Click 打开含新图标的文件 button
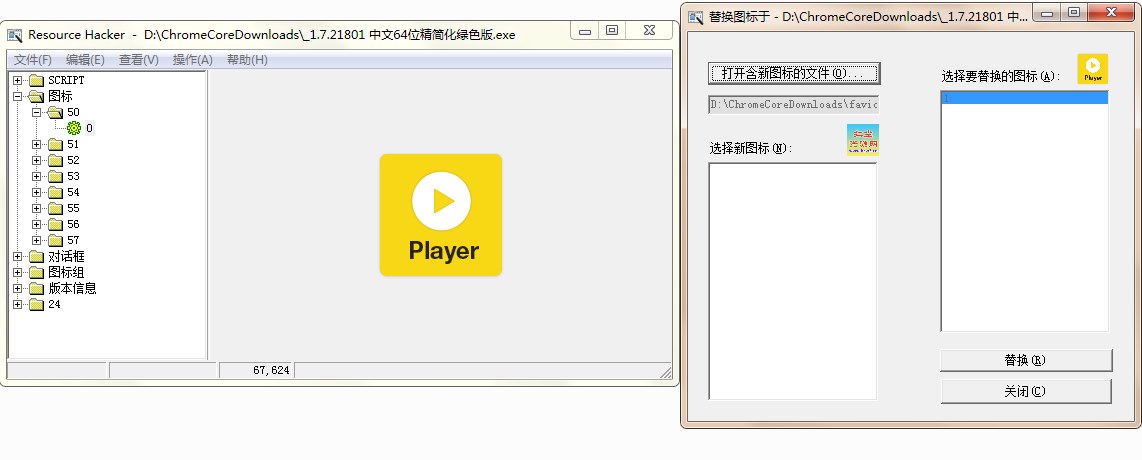 794,73
